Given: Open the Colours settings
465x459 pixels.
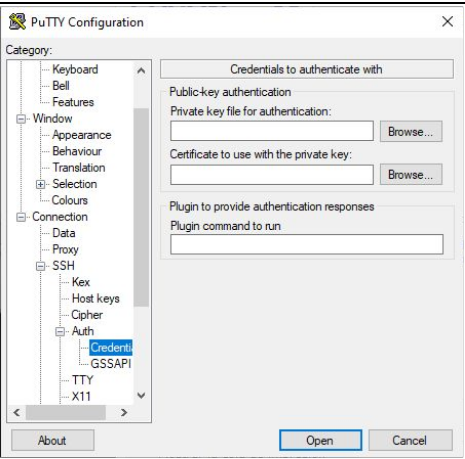Looking at the screenshot, I should tap(70, 200).
